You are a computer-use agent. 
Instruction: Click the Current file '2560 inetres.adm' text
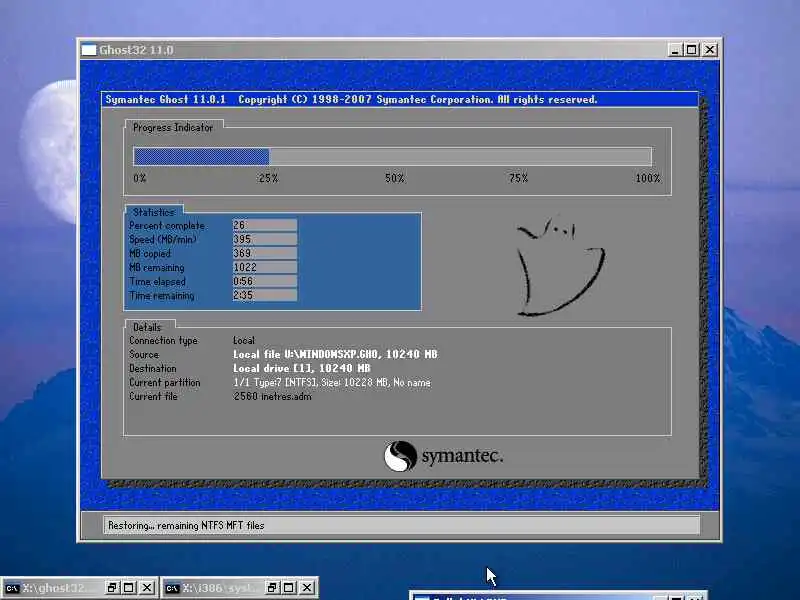(x=272, y=396)
